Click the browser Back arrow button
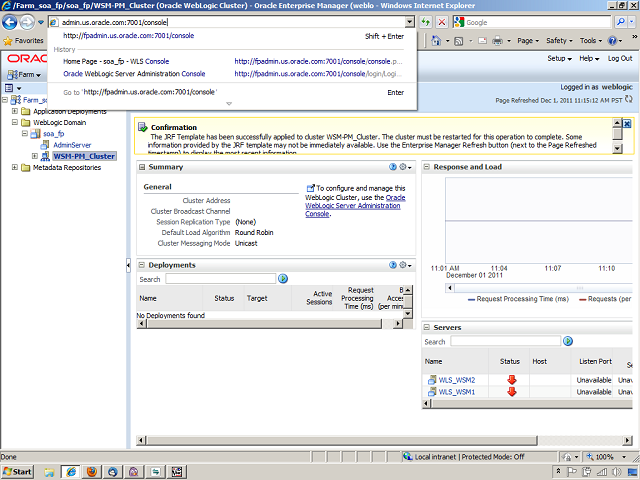Viewport: 640px width, 480px height. pyautogui.click(x=13, y=21)
